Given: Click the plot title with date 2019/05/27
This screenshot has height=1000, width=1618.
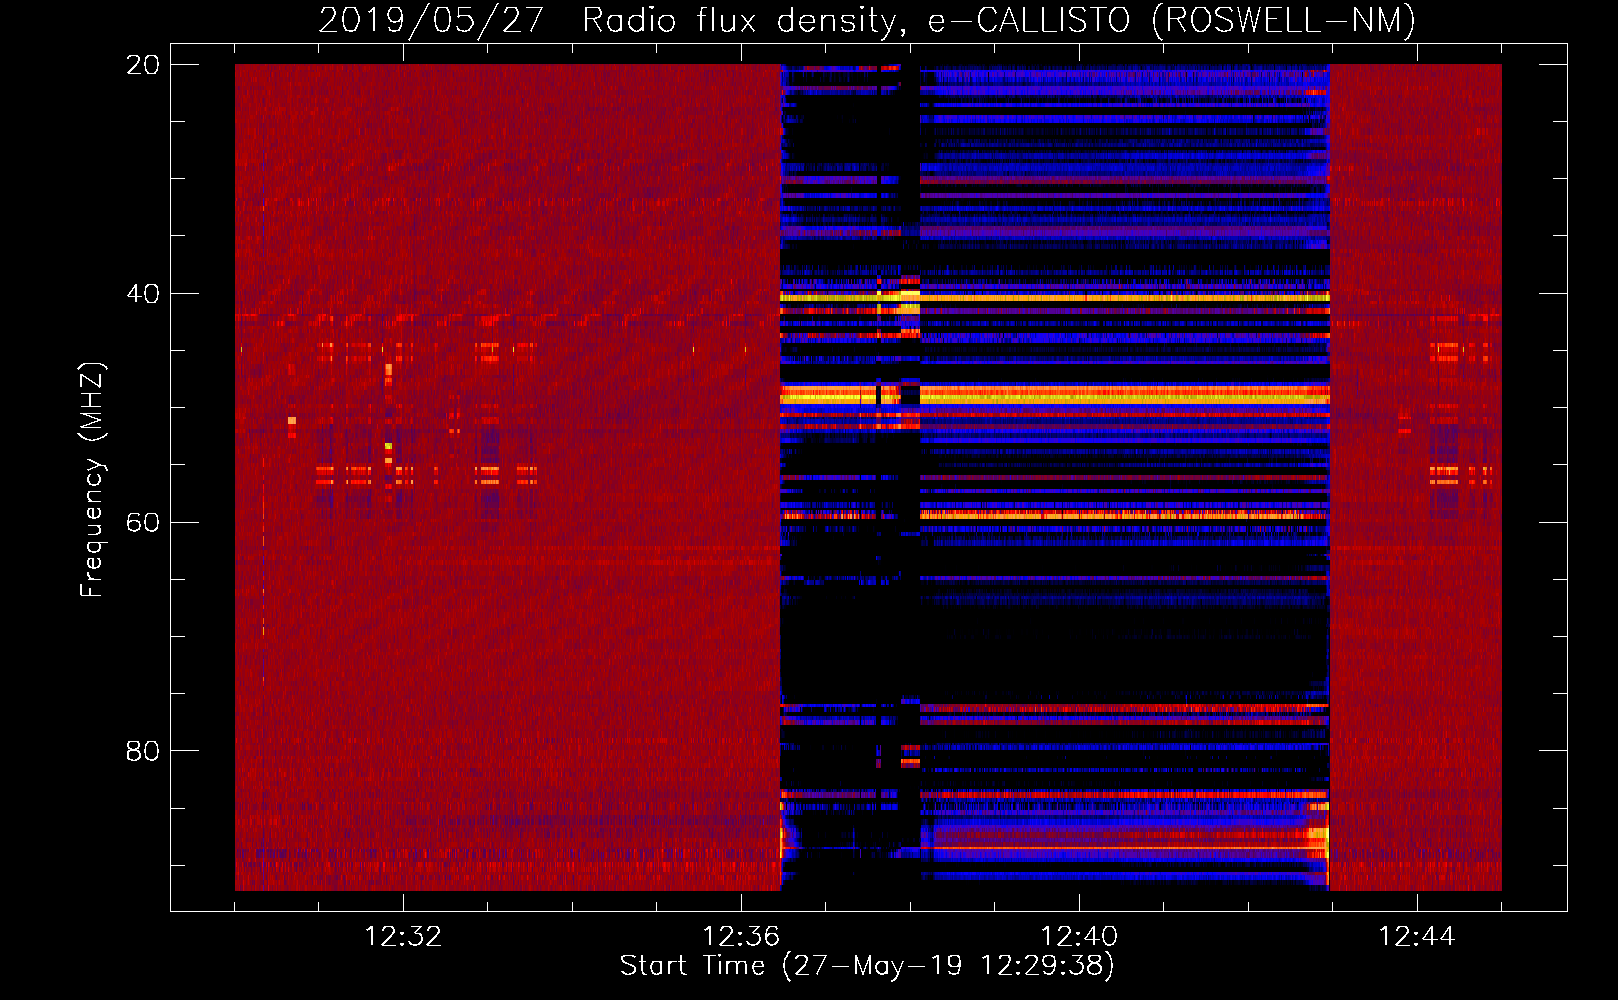Looking at the screenshot, I should coord(867,21).
